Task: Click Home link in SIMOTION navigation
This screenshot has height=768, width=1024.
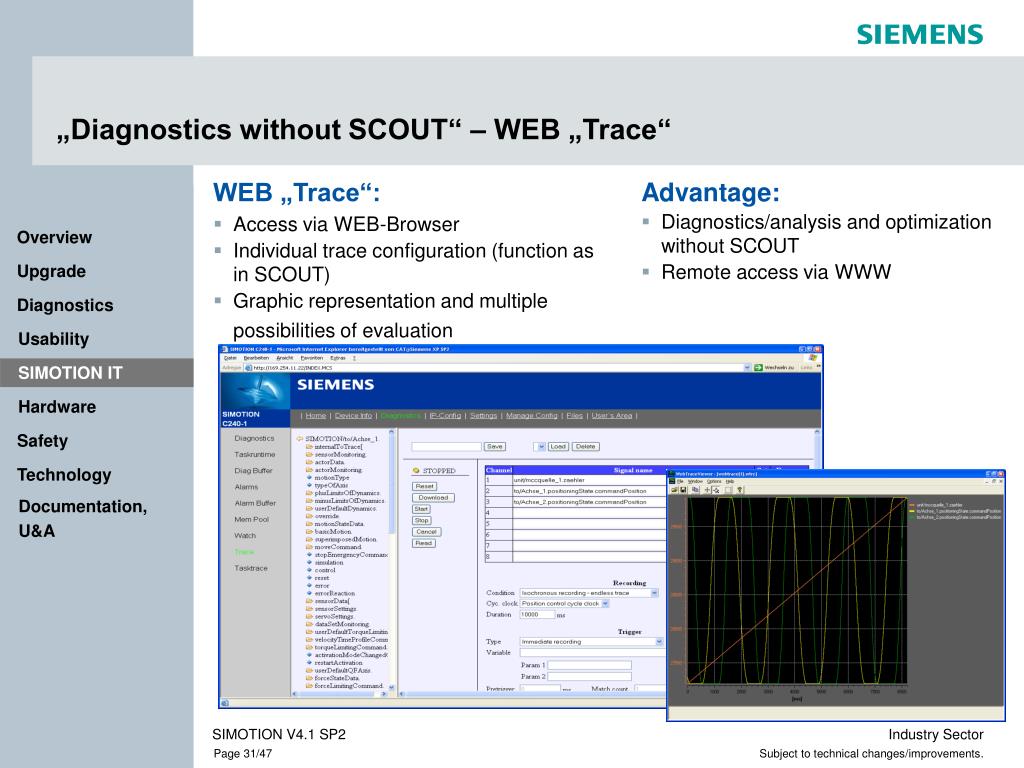Action: tap(315, 415)
